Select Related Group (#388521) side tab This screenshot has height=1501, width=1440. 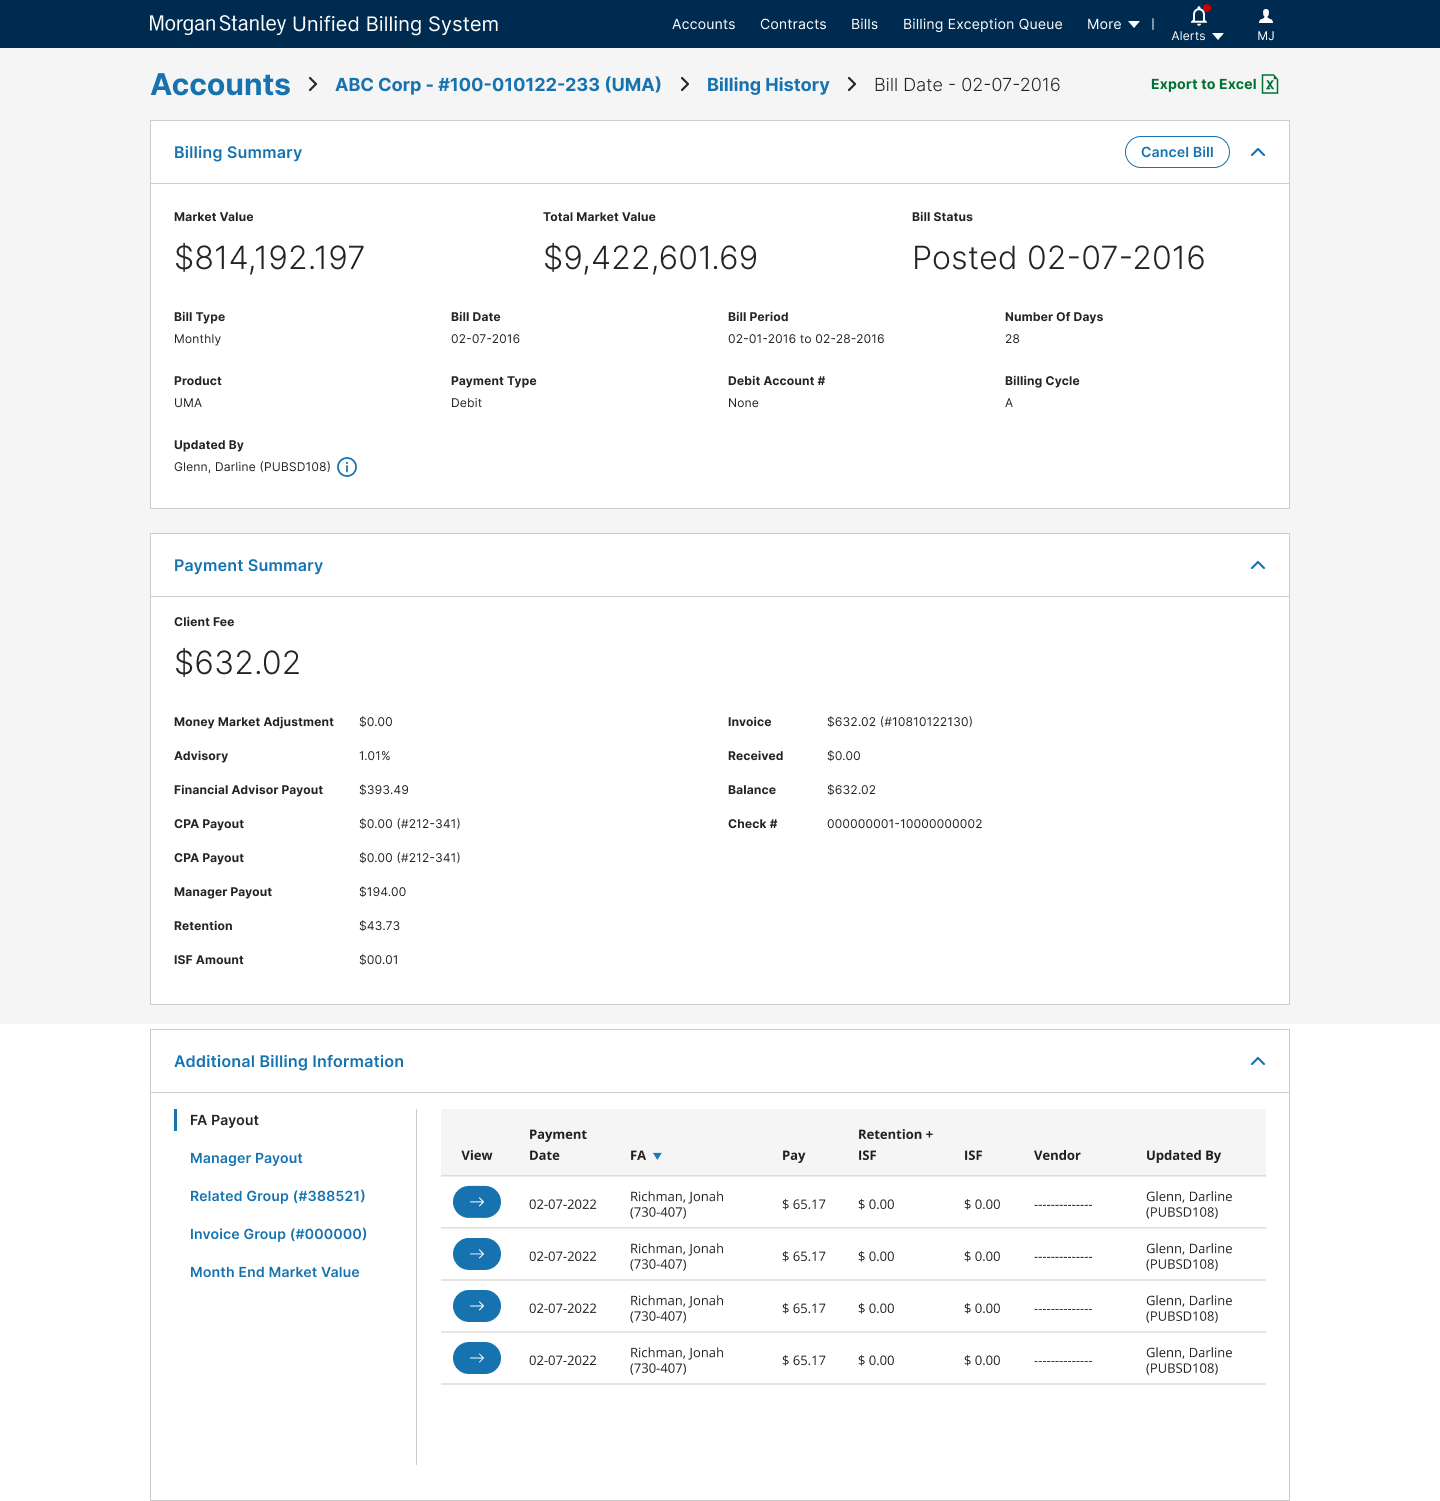(277, 1196)
